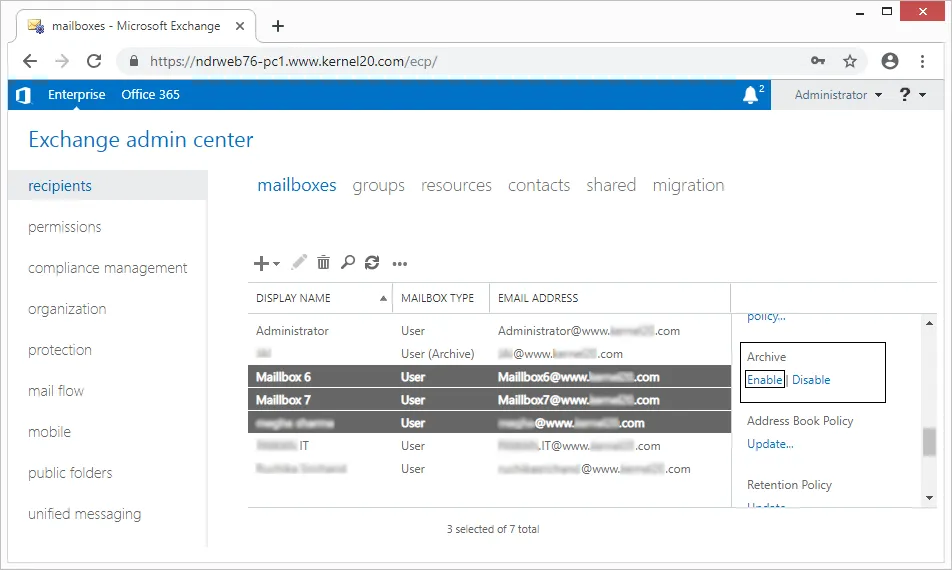Select mail flow in the sidebar
Screen dimensions: 952x570
(56, 391)
